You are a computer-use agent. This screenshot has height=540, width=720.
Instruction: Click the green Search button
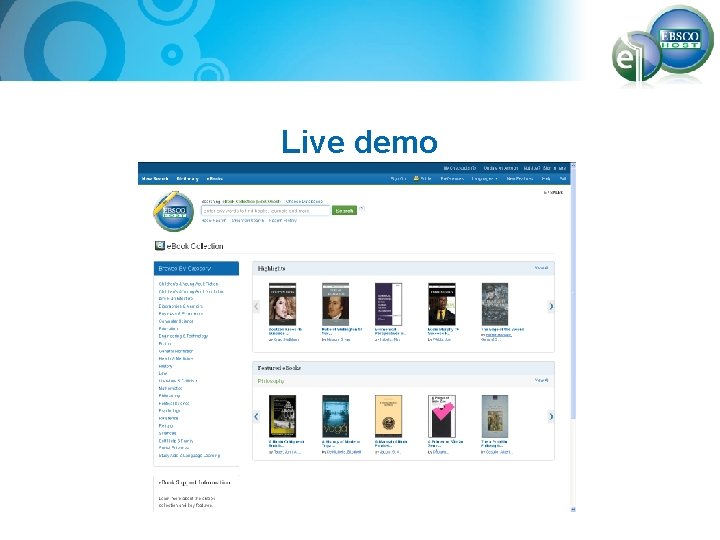click(x=344, y=211)
